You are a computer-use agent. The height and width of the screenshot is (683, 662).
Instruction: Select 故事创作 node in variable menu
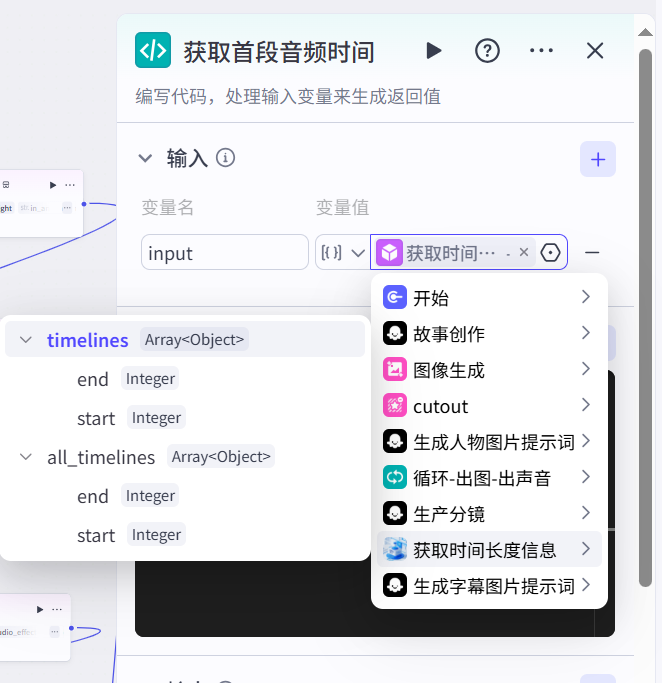pos(489,334)
